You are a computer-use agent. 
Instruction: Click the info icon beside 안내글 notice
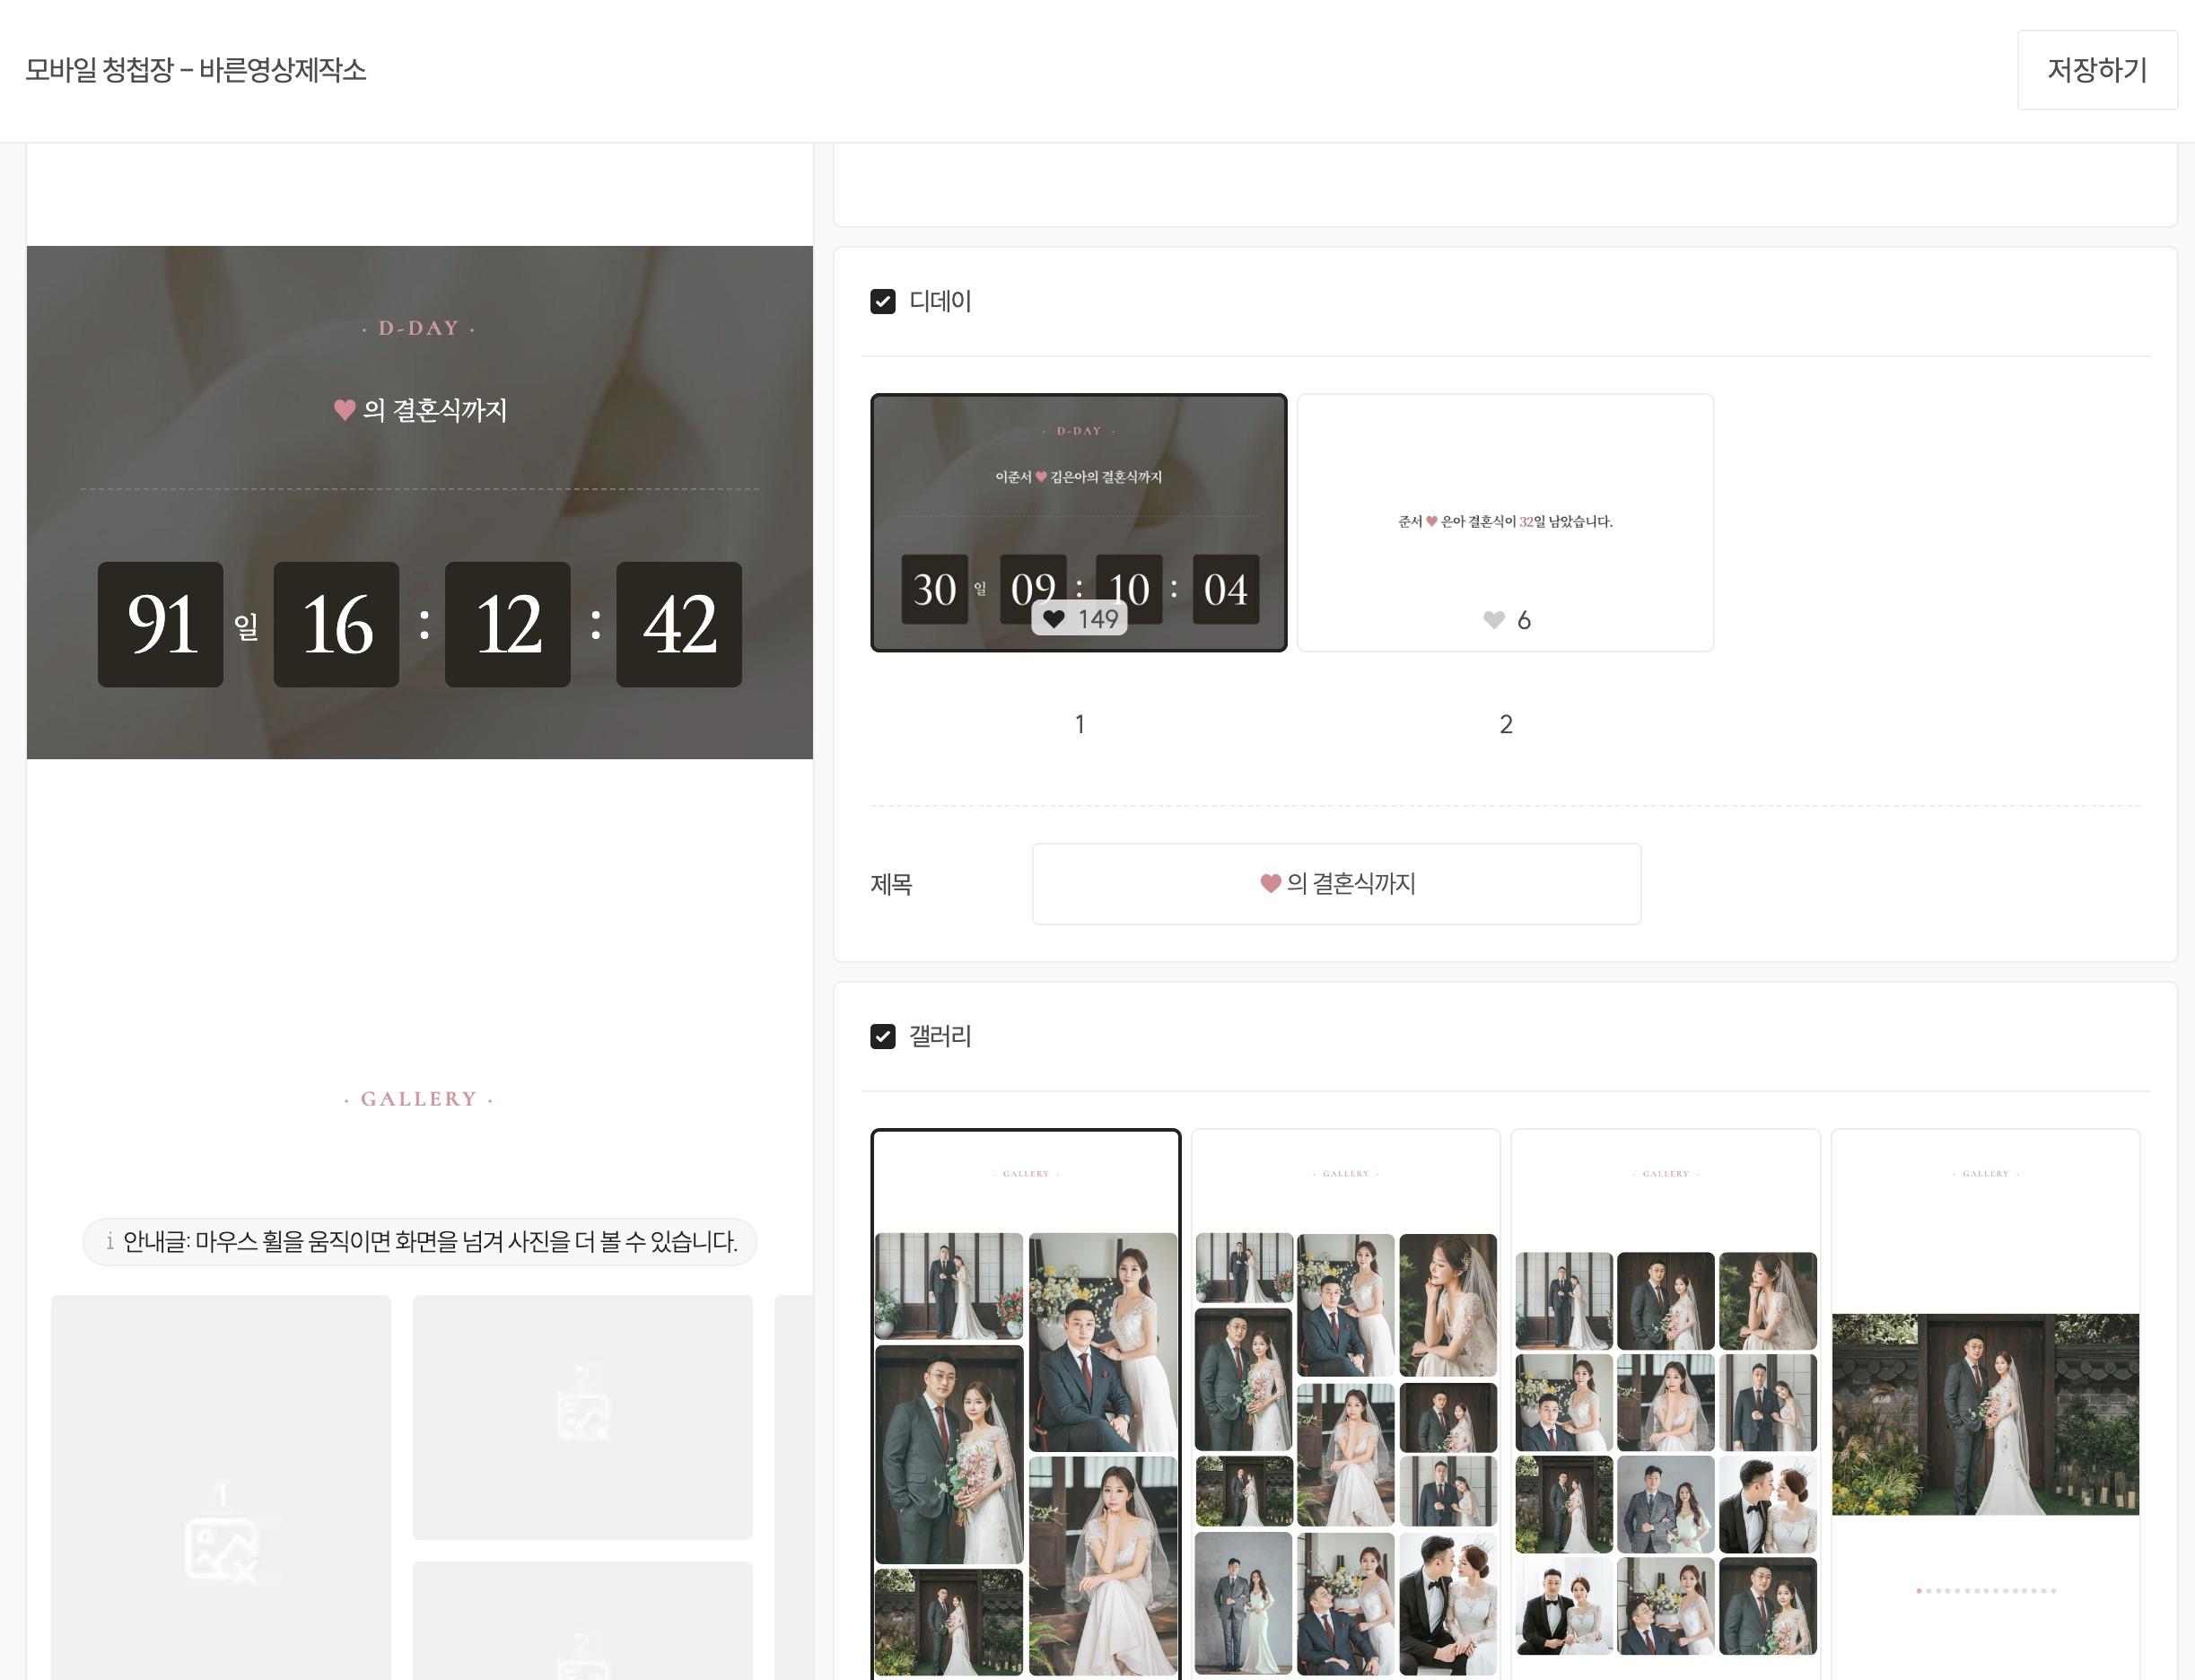tap(110, 1242)
